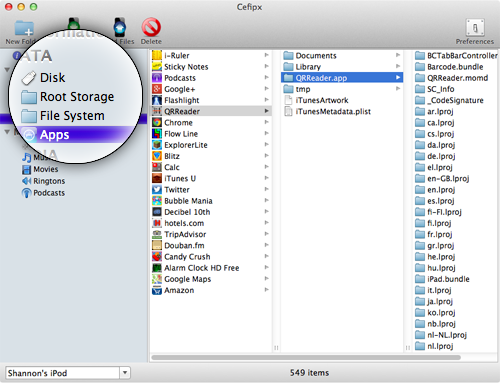Viewport: 500px width, 383px height.
Task: Click the Flashlight app icon
Action: click(157, 100)
